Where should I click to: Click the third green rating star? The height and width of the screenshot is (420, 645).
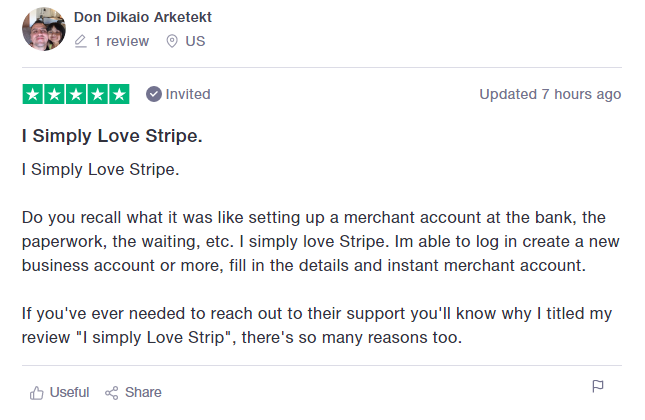click(76, 94)
